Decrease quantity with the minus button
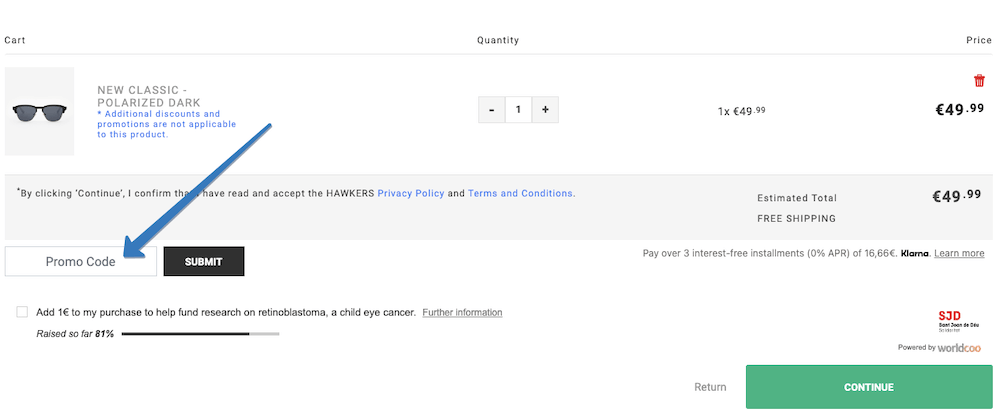Screen dimensions: 1000x420 click(x=491, y=110)
